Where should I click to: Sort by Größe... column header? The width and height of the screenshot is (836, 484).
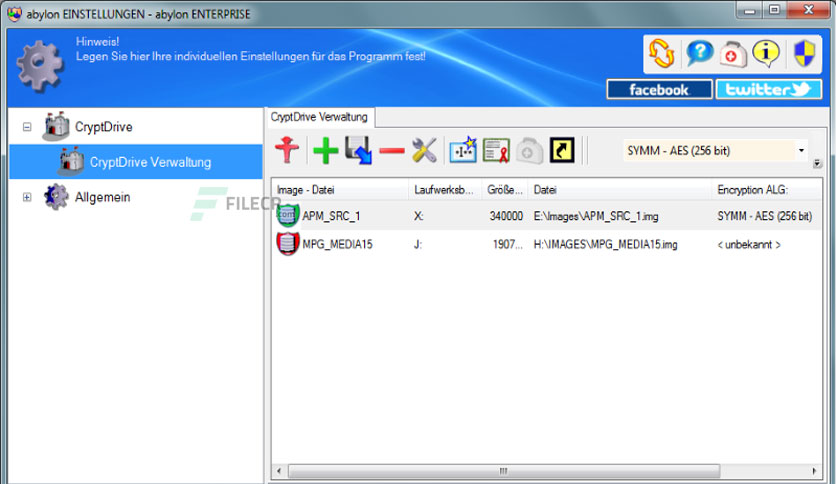504,190
